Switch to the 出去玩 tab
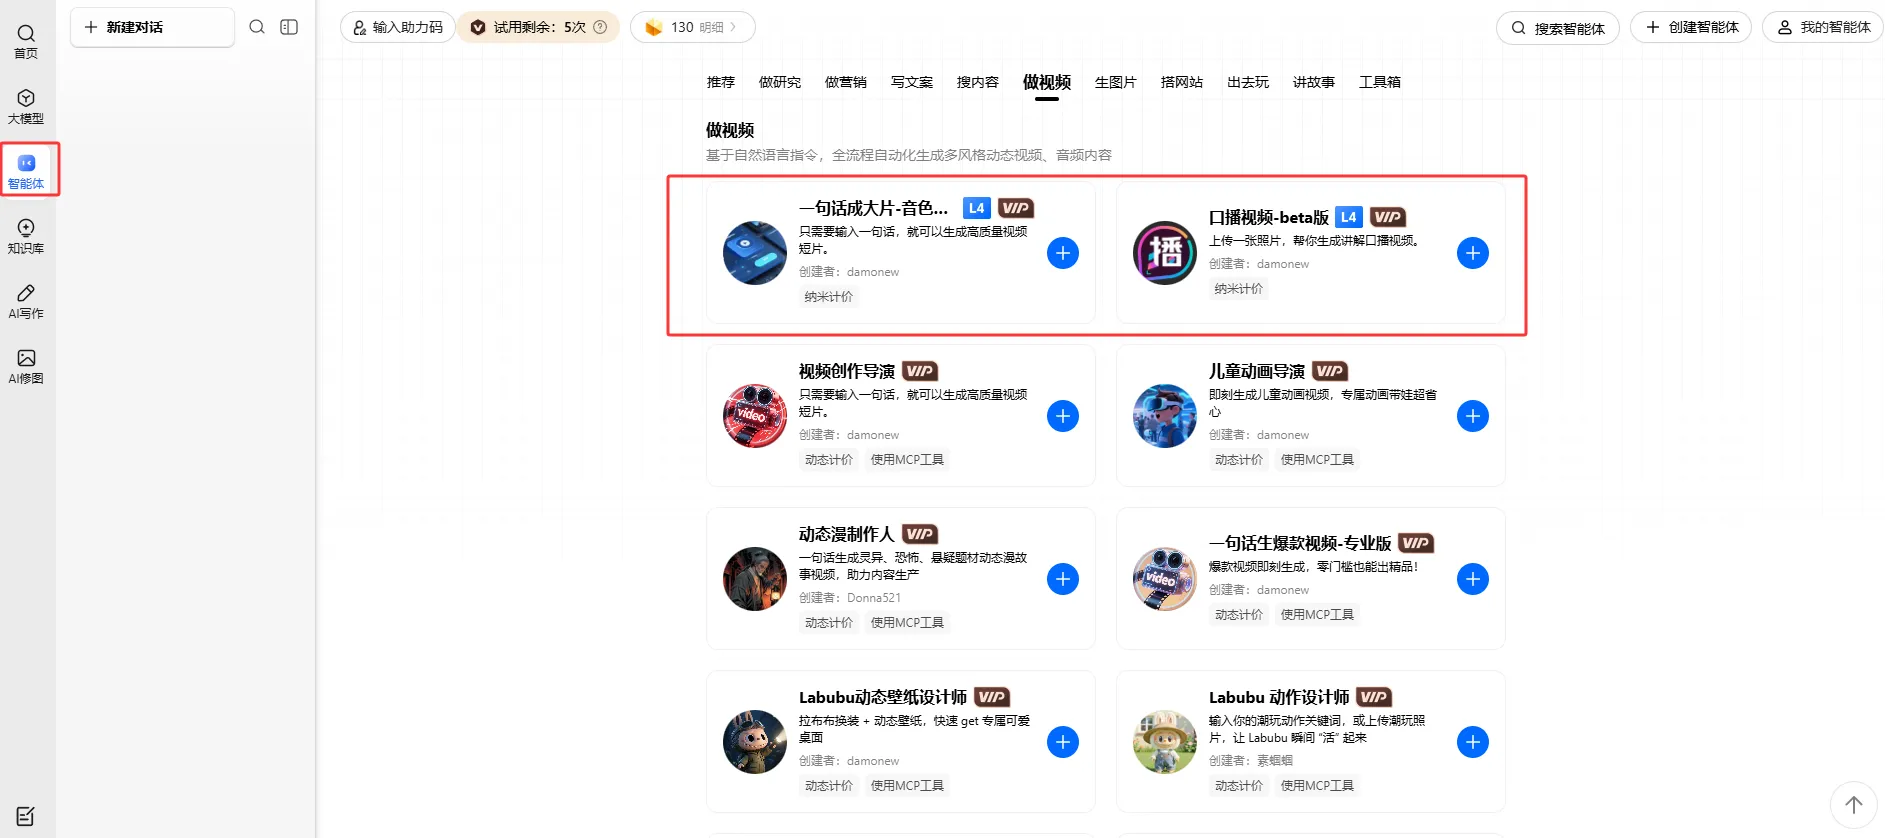The width and height of the screenshot is (1885, 838). (1248, 82)
